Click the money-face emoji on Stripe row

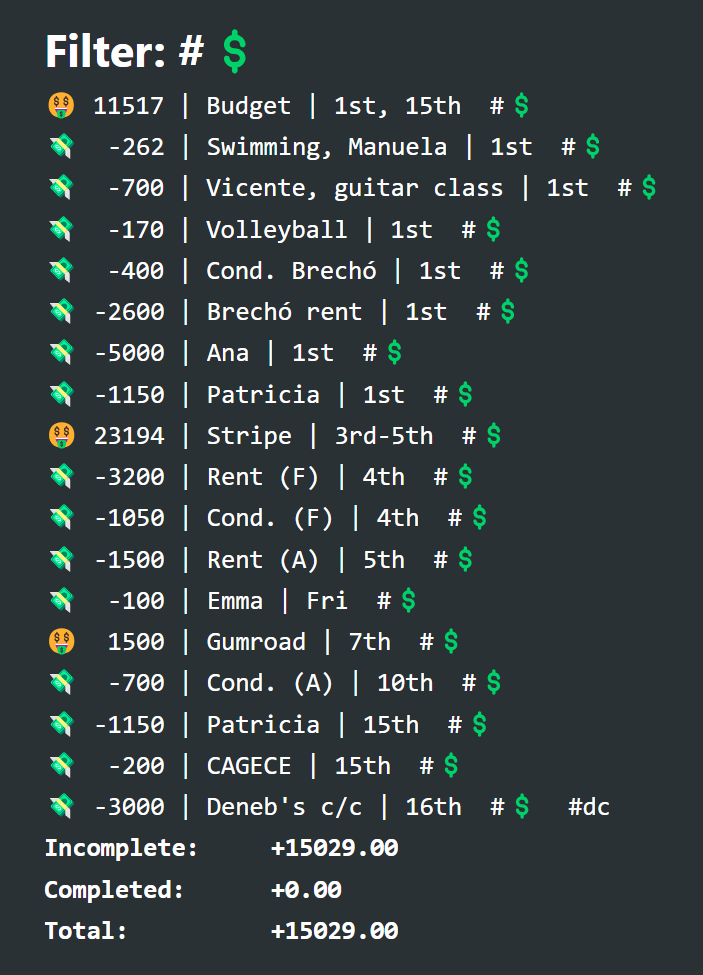pyautogui.click(x=61, y=435)
